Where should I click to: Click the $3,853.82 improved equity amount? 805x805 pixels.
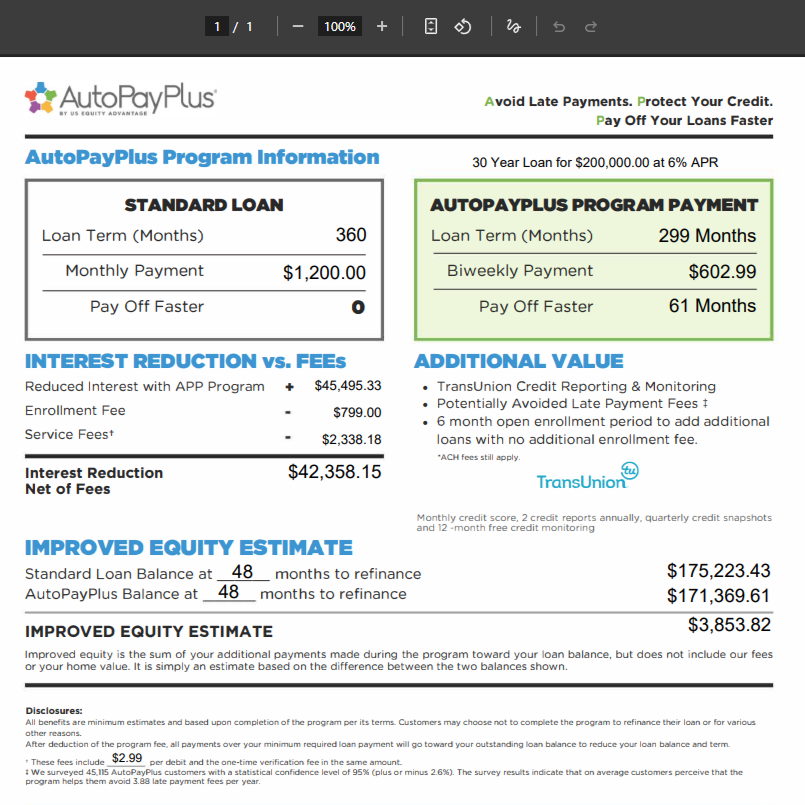729,625
